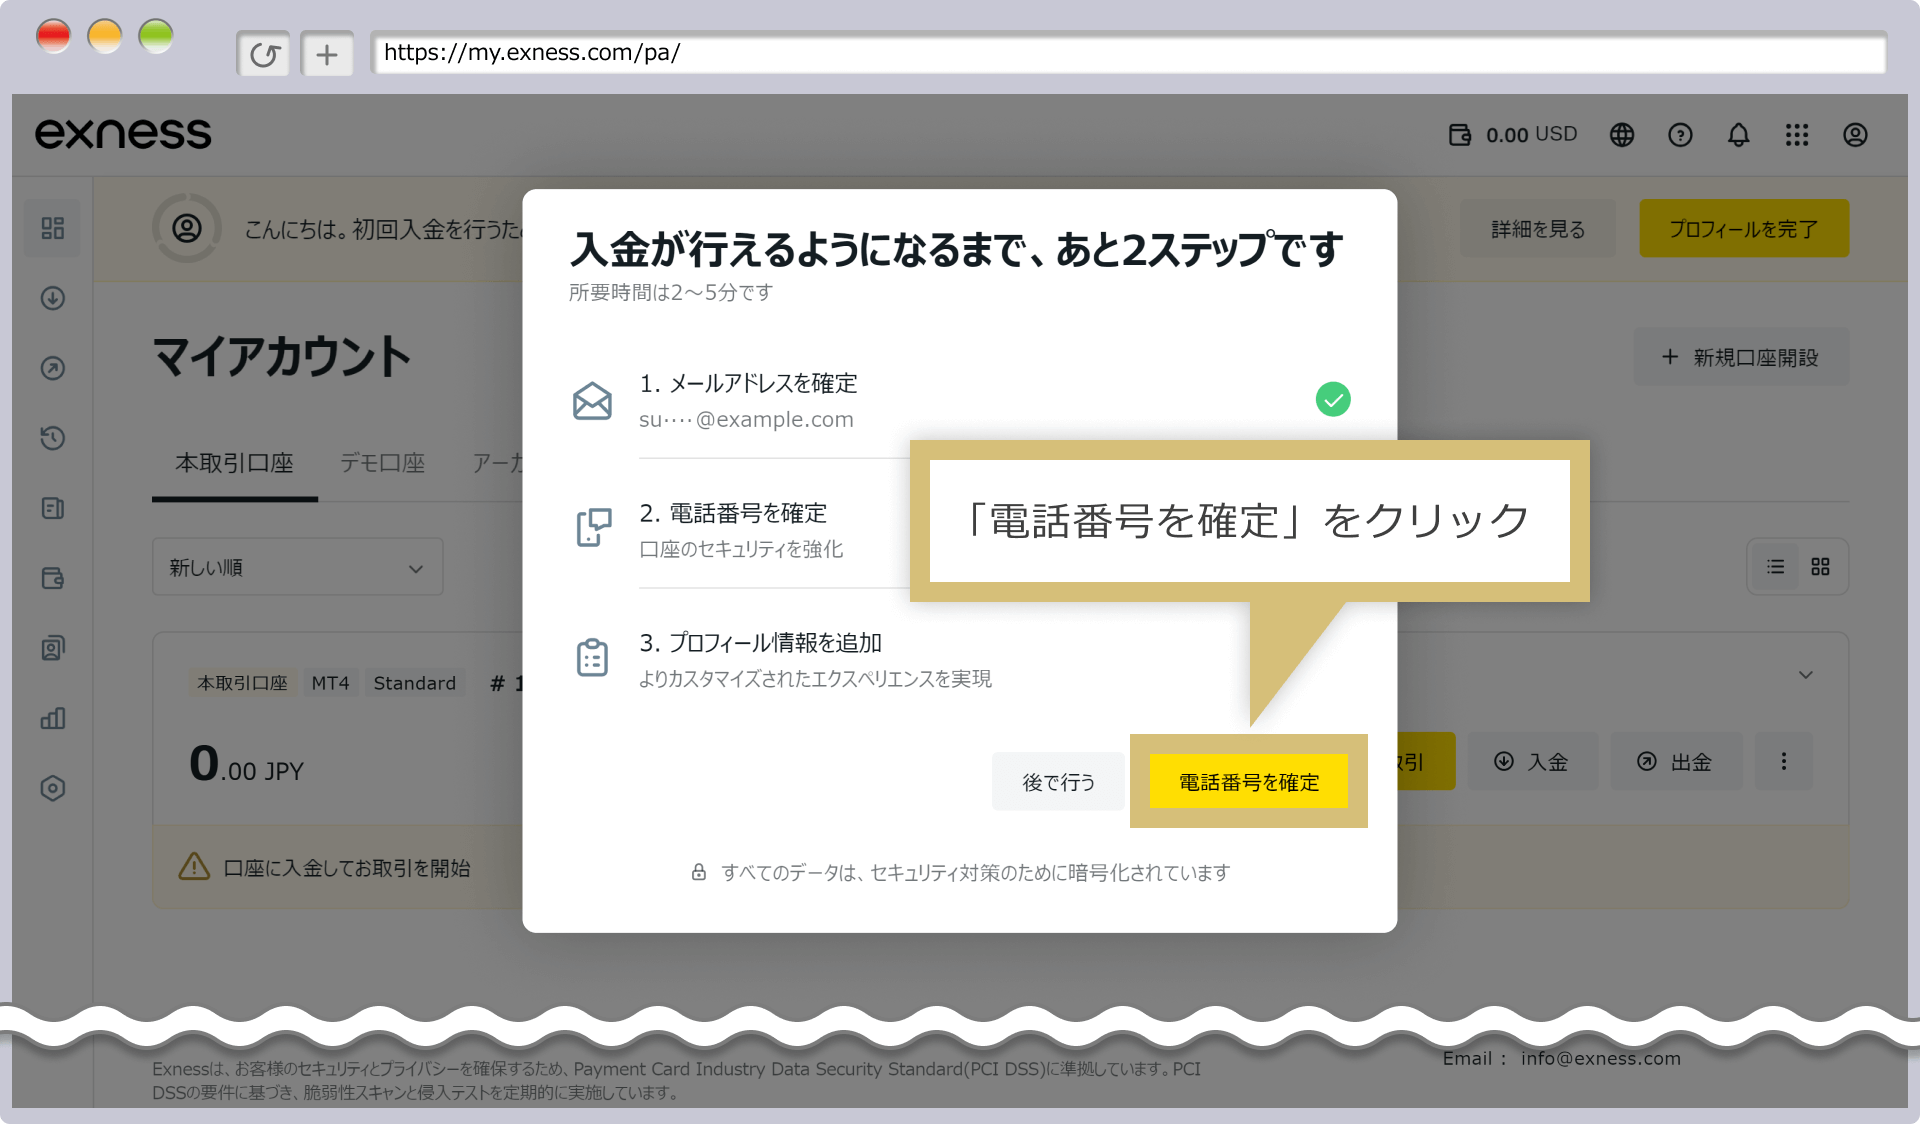Open the apps grid menu
This screenshot has height=1124, width=1920.
(1797, 135)
